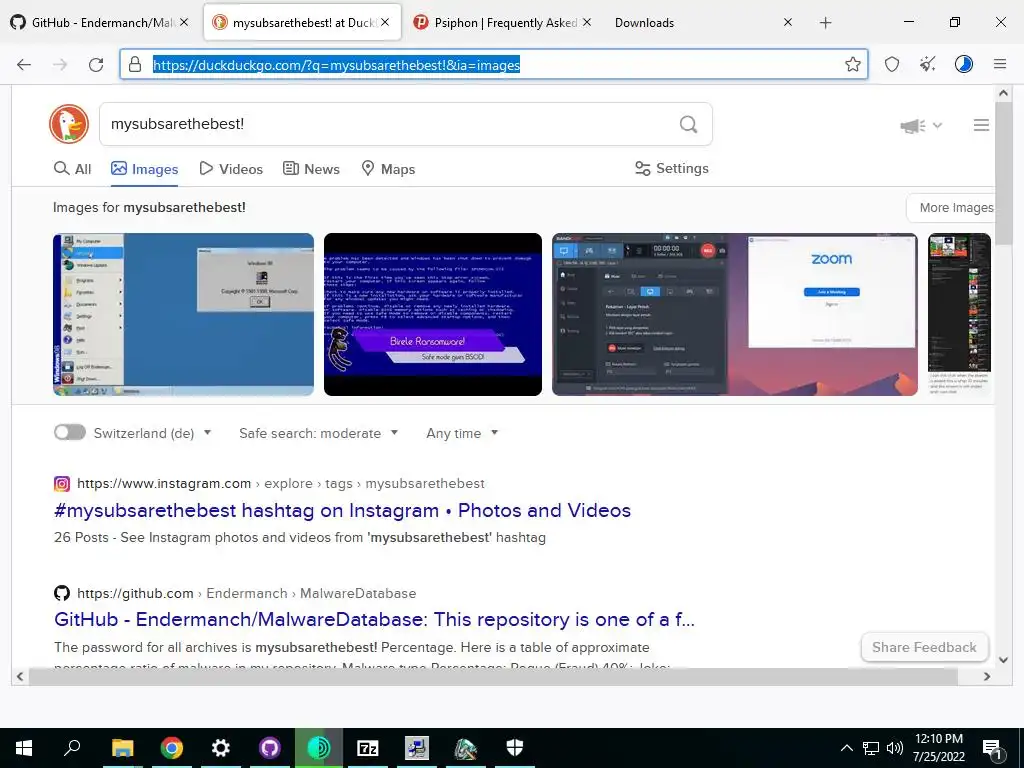Open Windows Security shield on the taskbar
This screenshot has height=768, width=1024.
[515, 748]
